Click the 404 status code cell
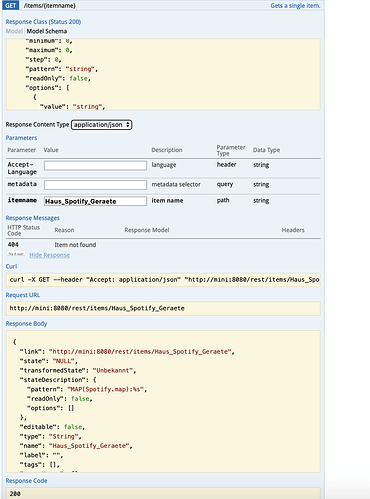 coord(13,245)
